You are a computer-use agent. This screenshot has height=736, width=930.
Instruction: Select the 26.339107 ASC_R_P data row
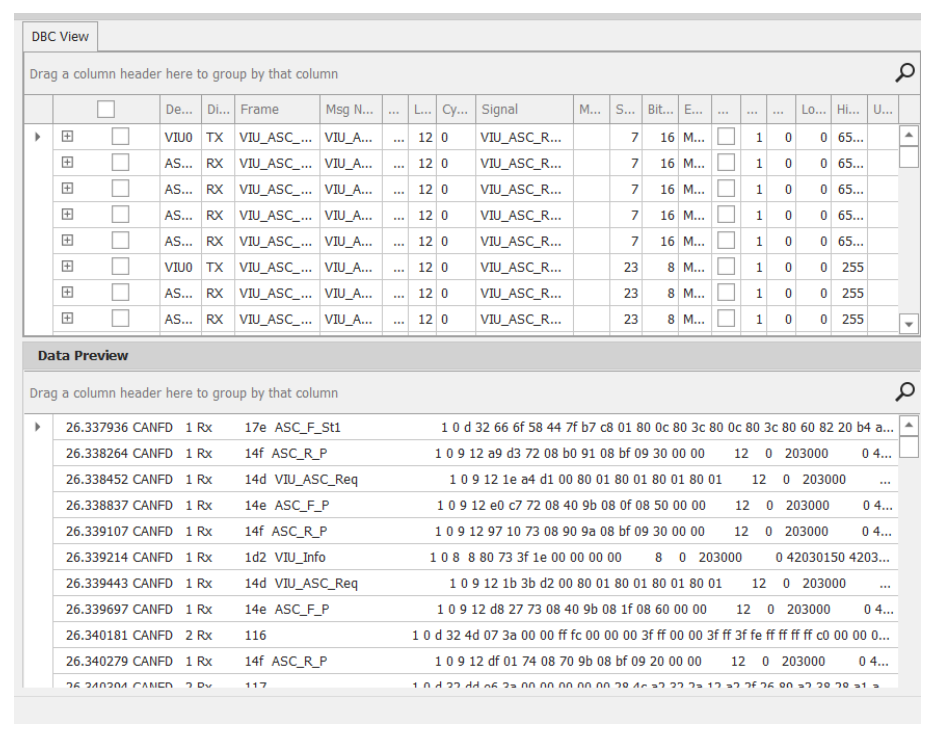tap(475, 531)
